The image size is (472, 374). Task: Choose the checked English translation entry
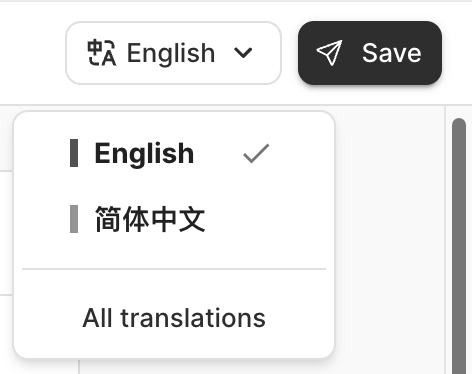click(x=174, y=153)
